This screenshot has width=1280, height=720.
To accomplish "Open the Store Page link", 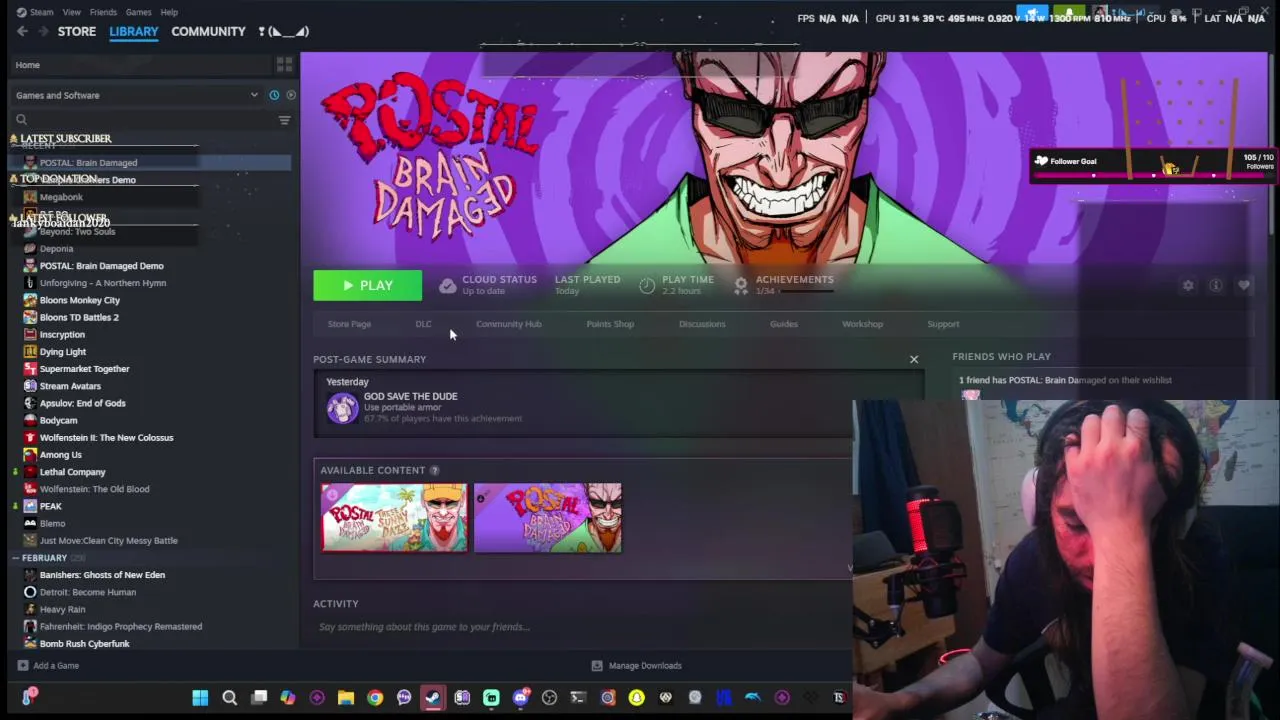I will (x=349, y=324).
